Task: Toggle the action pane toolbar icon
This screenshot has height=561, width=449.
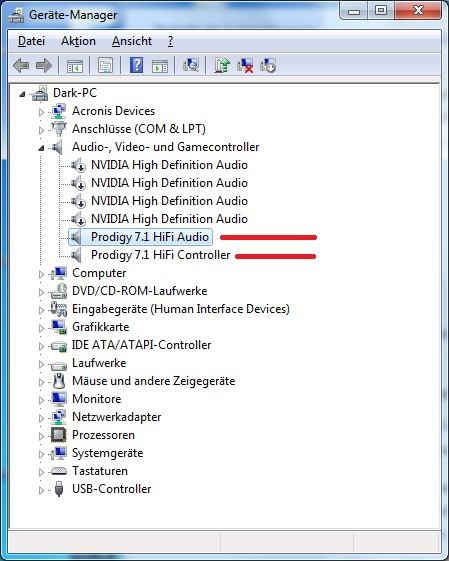Action: pos(160,66)
